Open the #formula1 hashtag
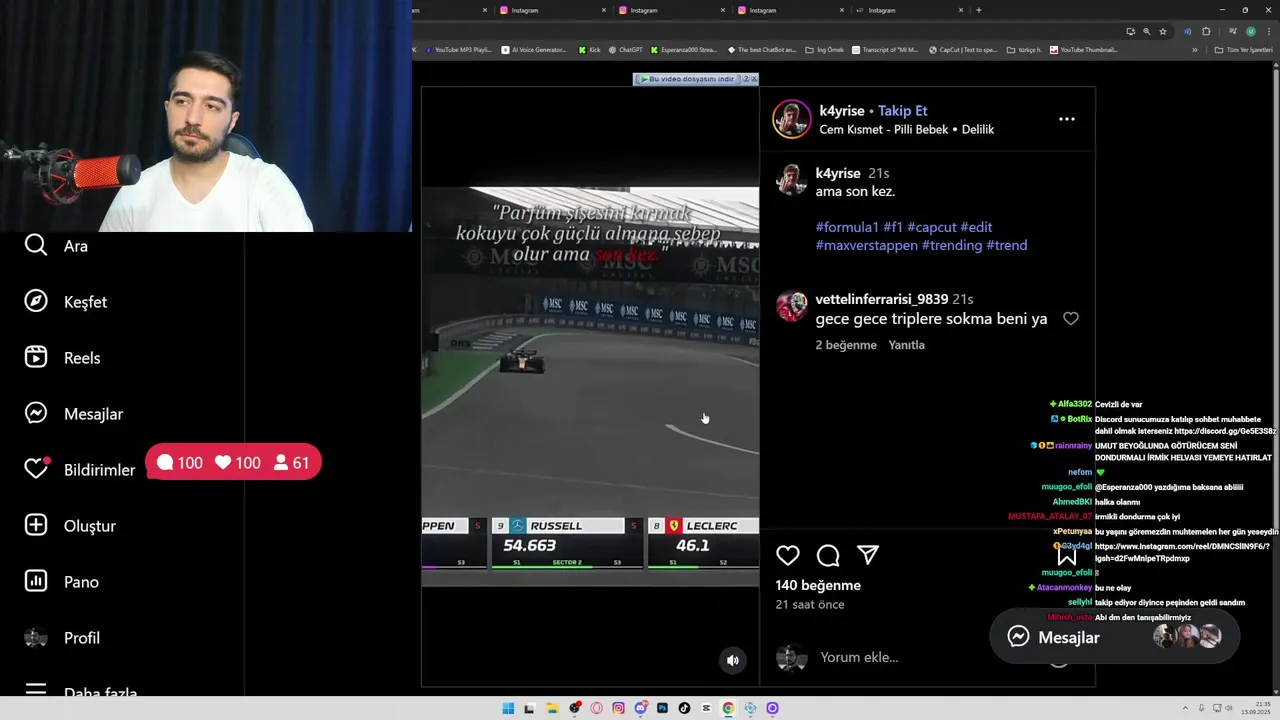Image resolution: width=1280 pixels, height=720 pixels. (x=847, y=227)
